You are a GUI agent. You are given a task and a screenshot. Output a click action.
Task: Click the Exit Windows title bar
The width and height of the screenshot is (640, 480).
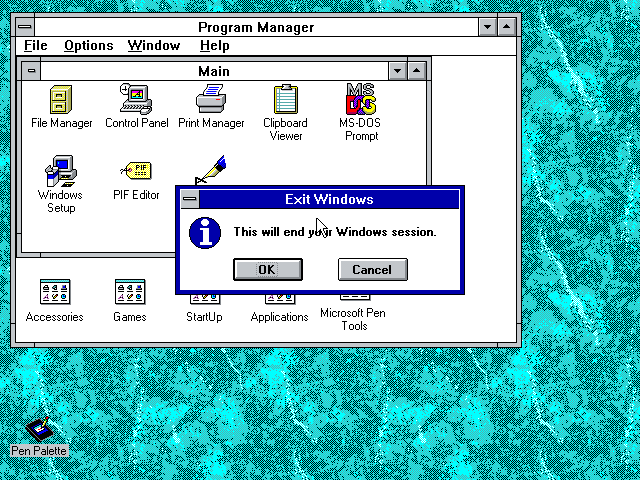coord(329,199)
